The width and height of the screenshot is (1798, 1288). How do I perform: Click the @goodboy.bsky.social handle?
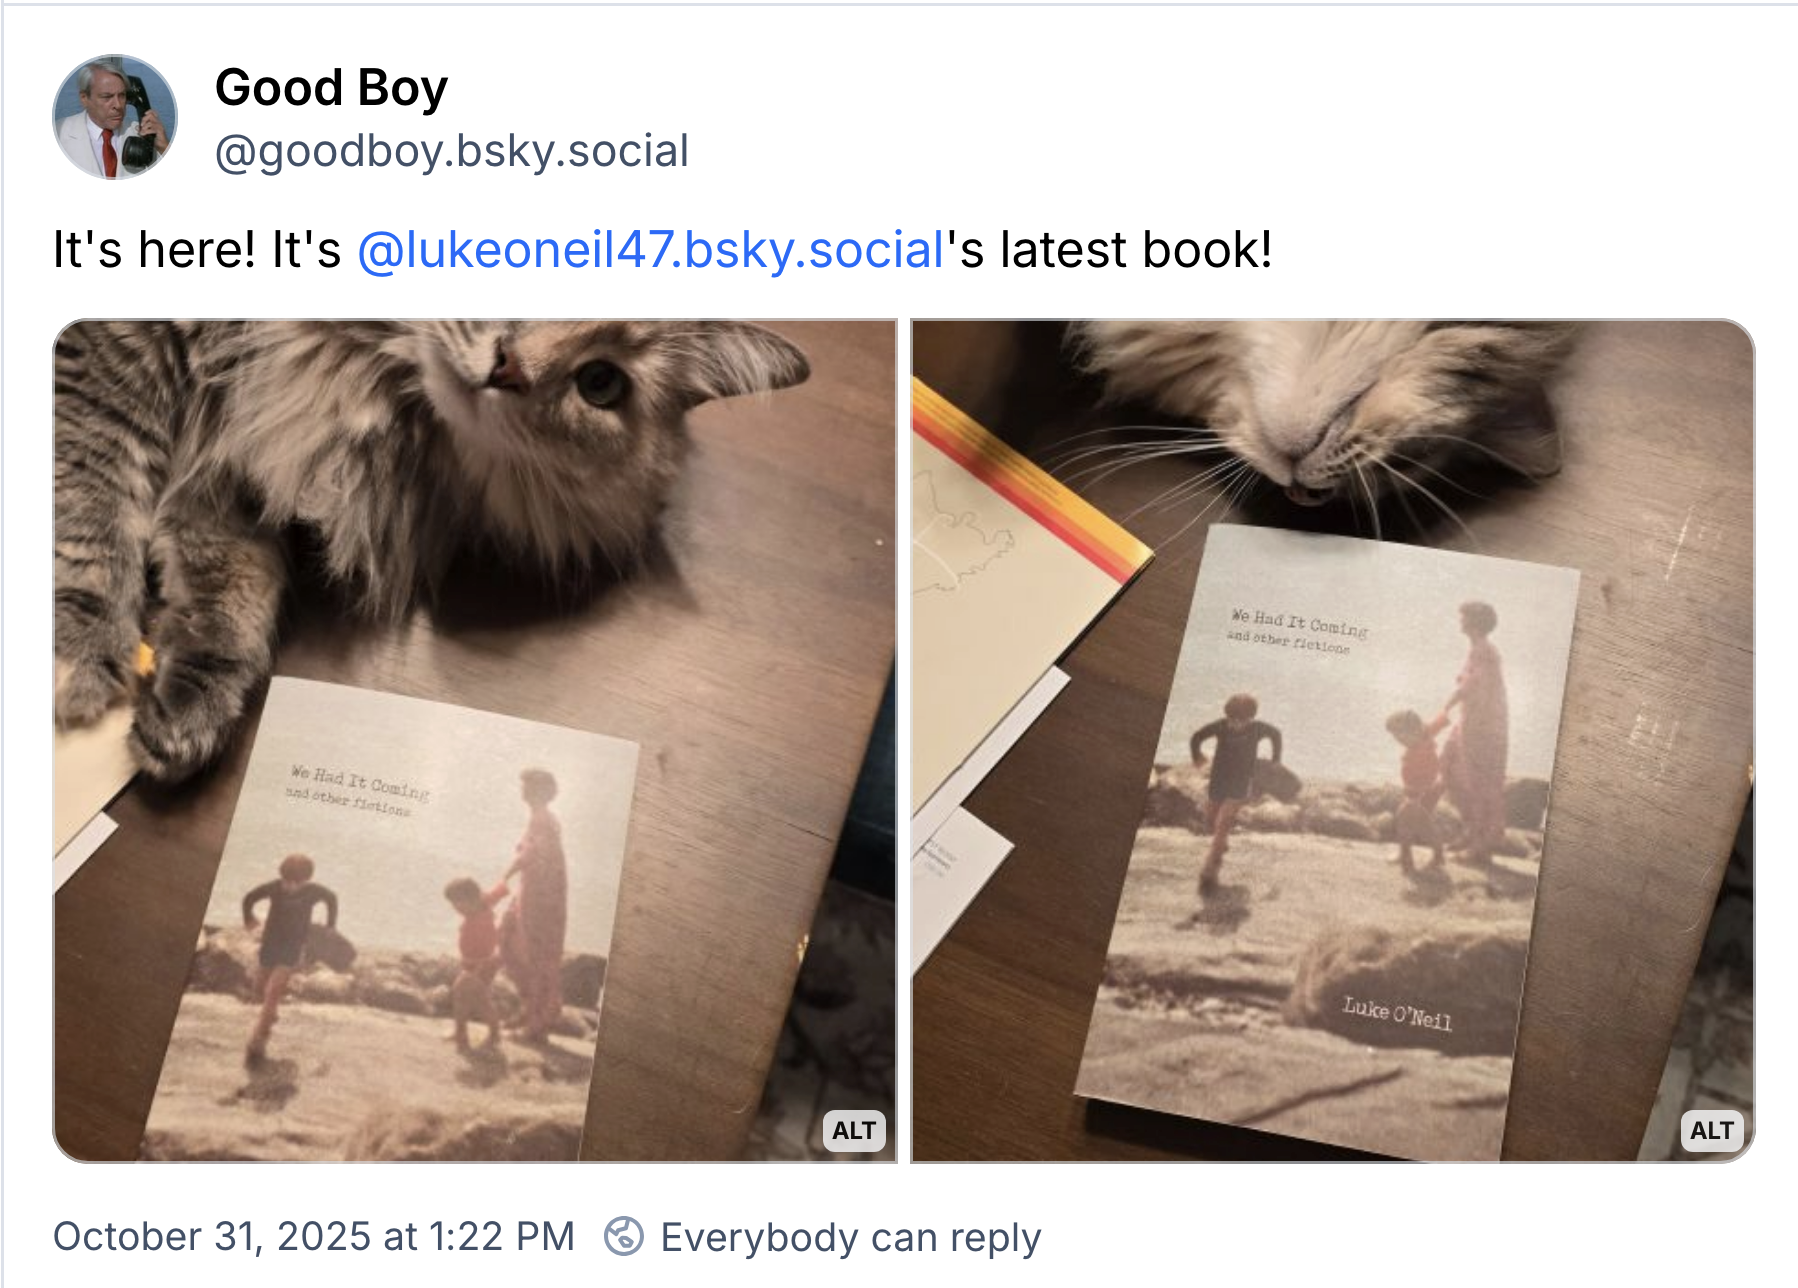tap(451, 151)
